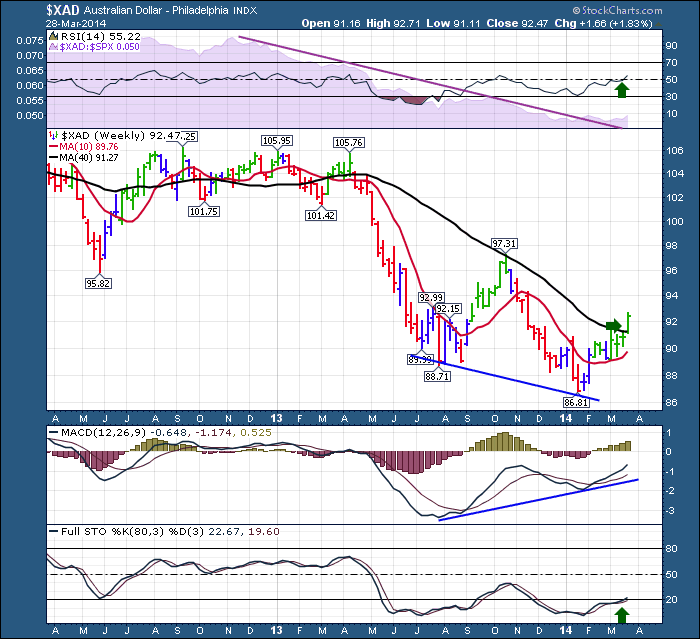Click the 106 price axis label
This screenshot has width=700, height=639.
click(674, 150)
